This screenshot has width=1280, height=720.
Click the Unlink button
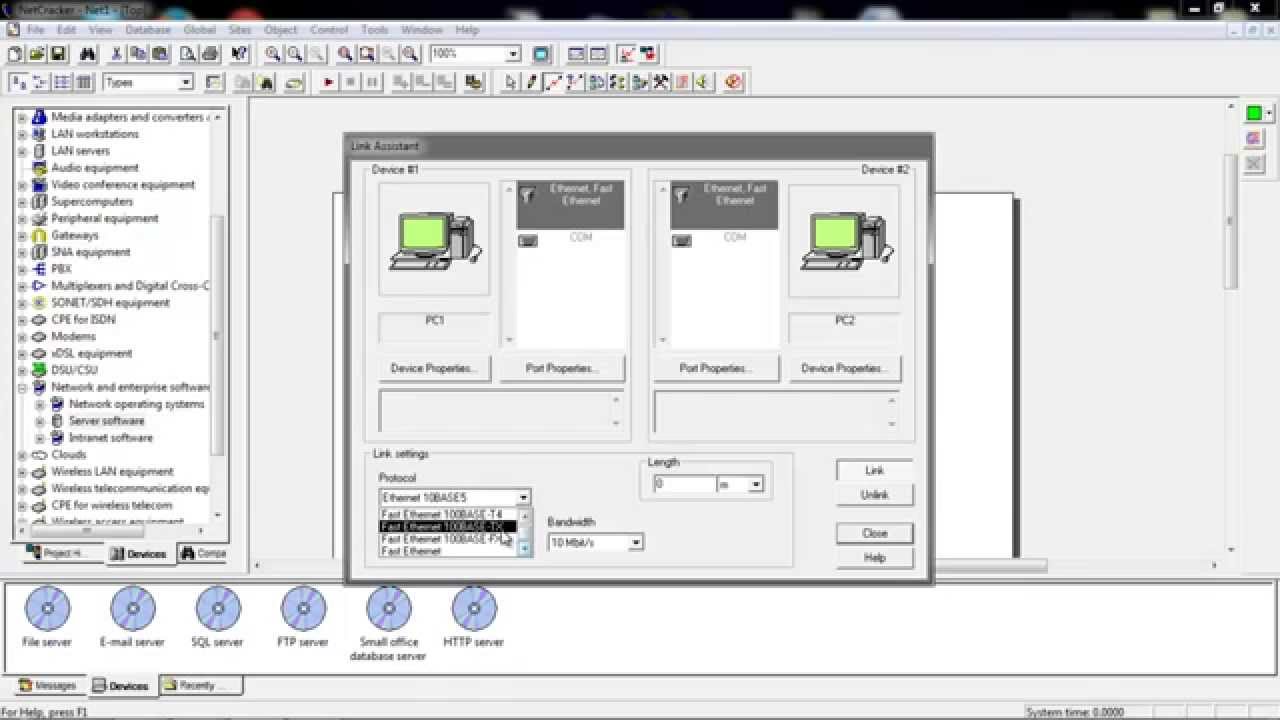click(874, 494)
